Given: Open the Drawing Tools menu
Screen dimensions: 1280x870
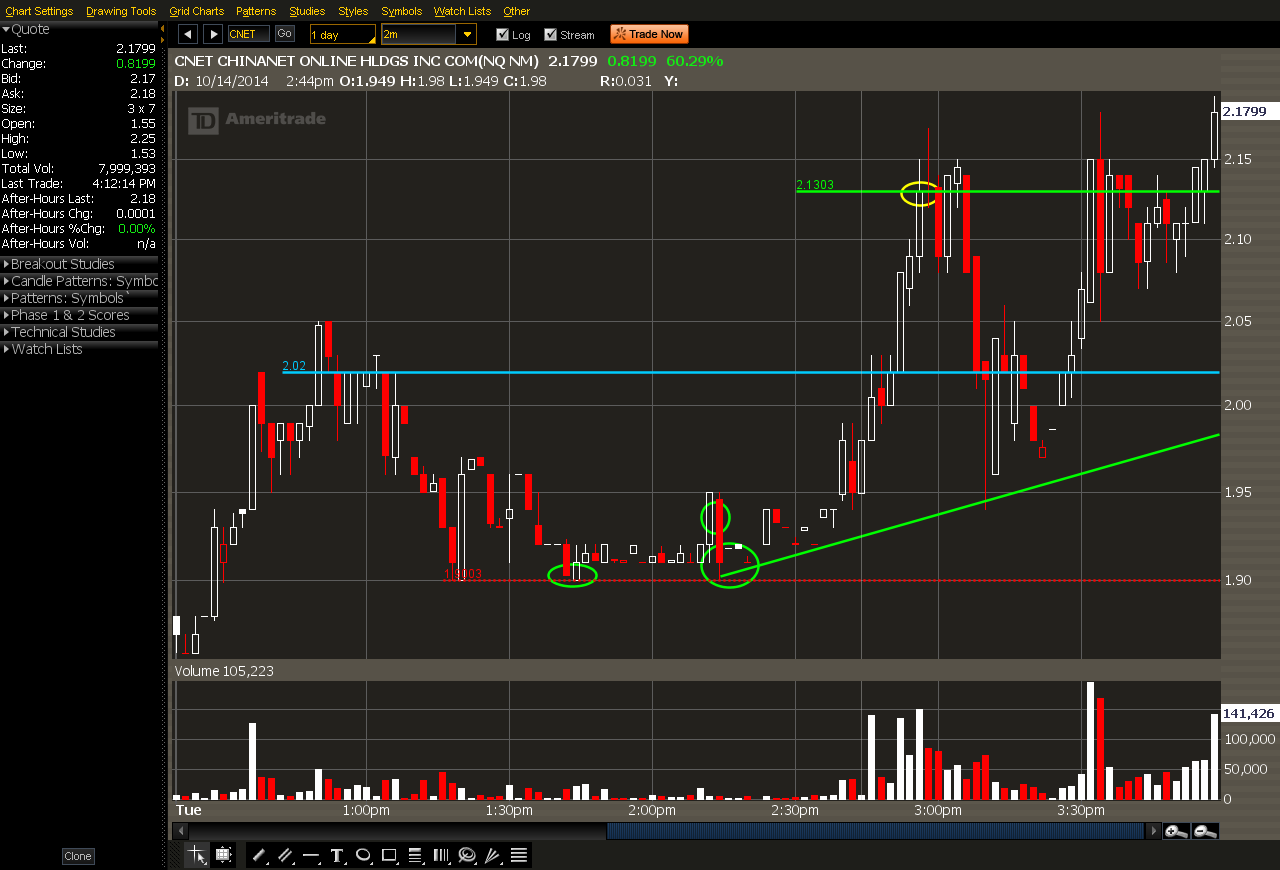Looking at the screenshot, I should (x=121, y=11).
